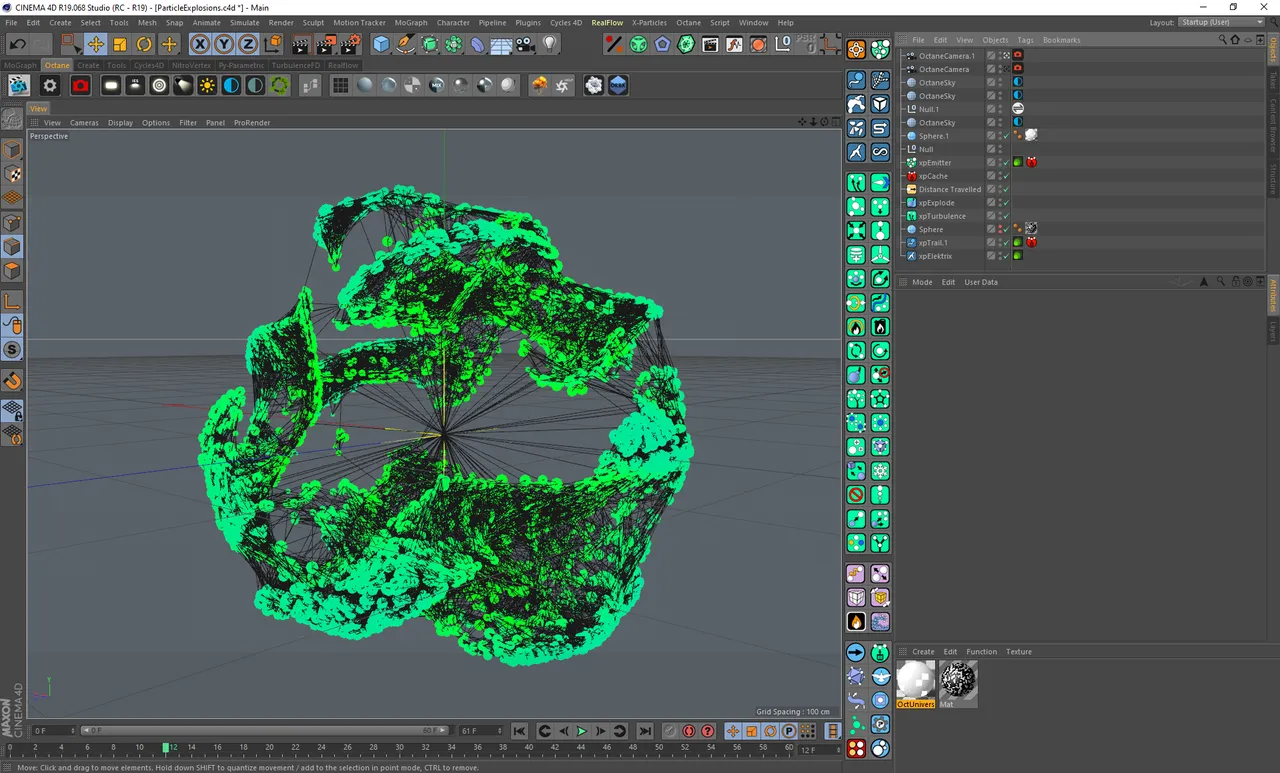Toggle X-axis lock
The image size is (1280, 773).
tap(200, 44)
